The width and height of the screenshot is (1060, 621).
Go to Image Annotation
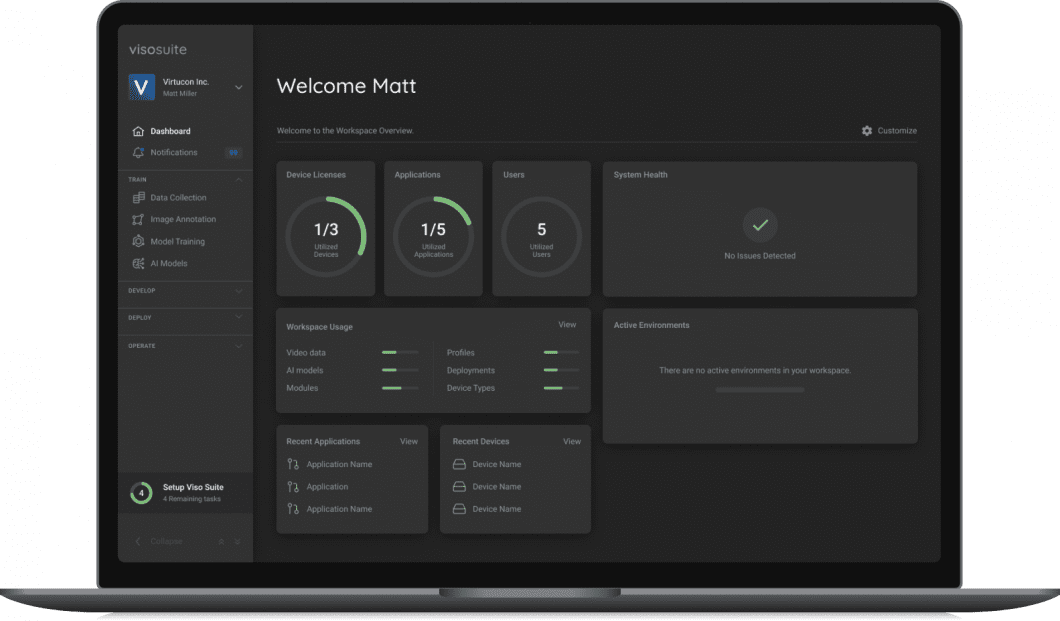pyautogui.click(x=185, y=220)
